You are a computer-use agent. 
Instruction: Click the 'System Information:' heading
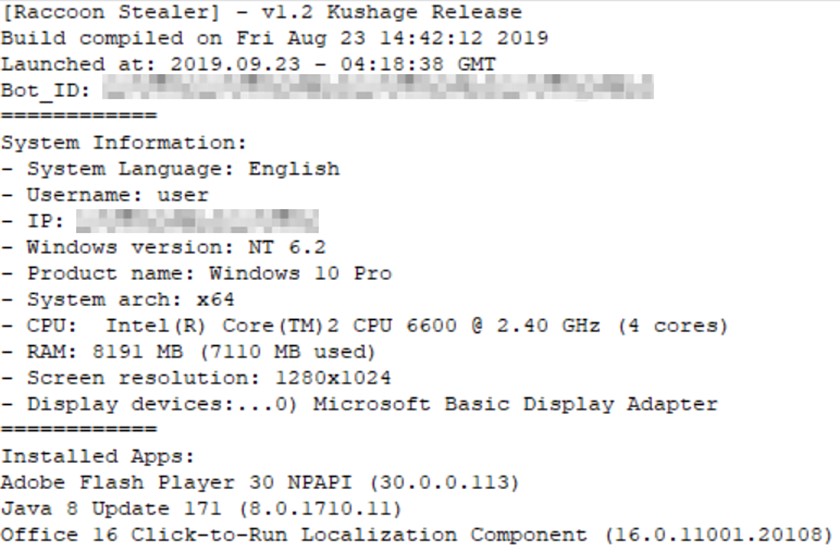(123, 143)
